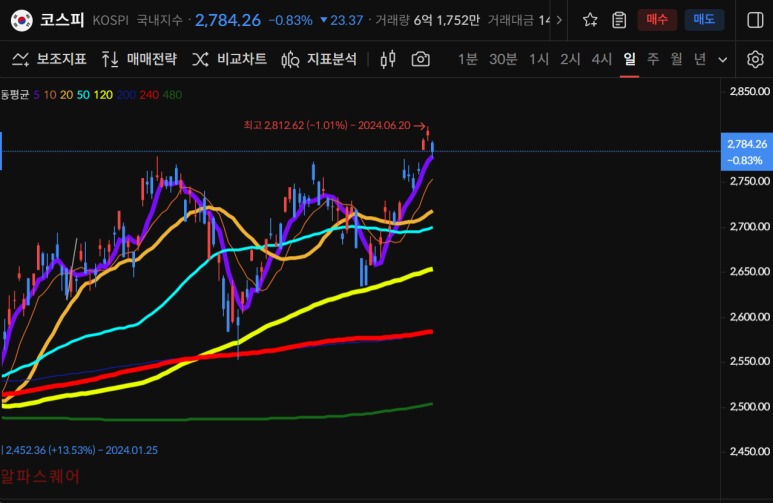
Task: Switch to the 2시 interval
Action: [x=570, y=59]
